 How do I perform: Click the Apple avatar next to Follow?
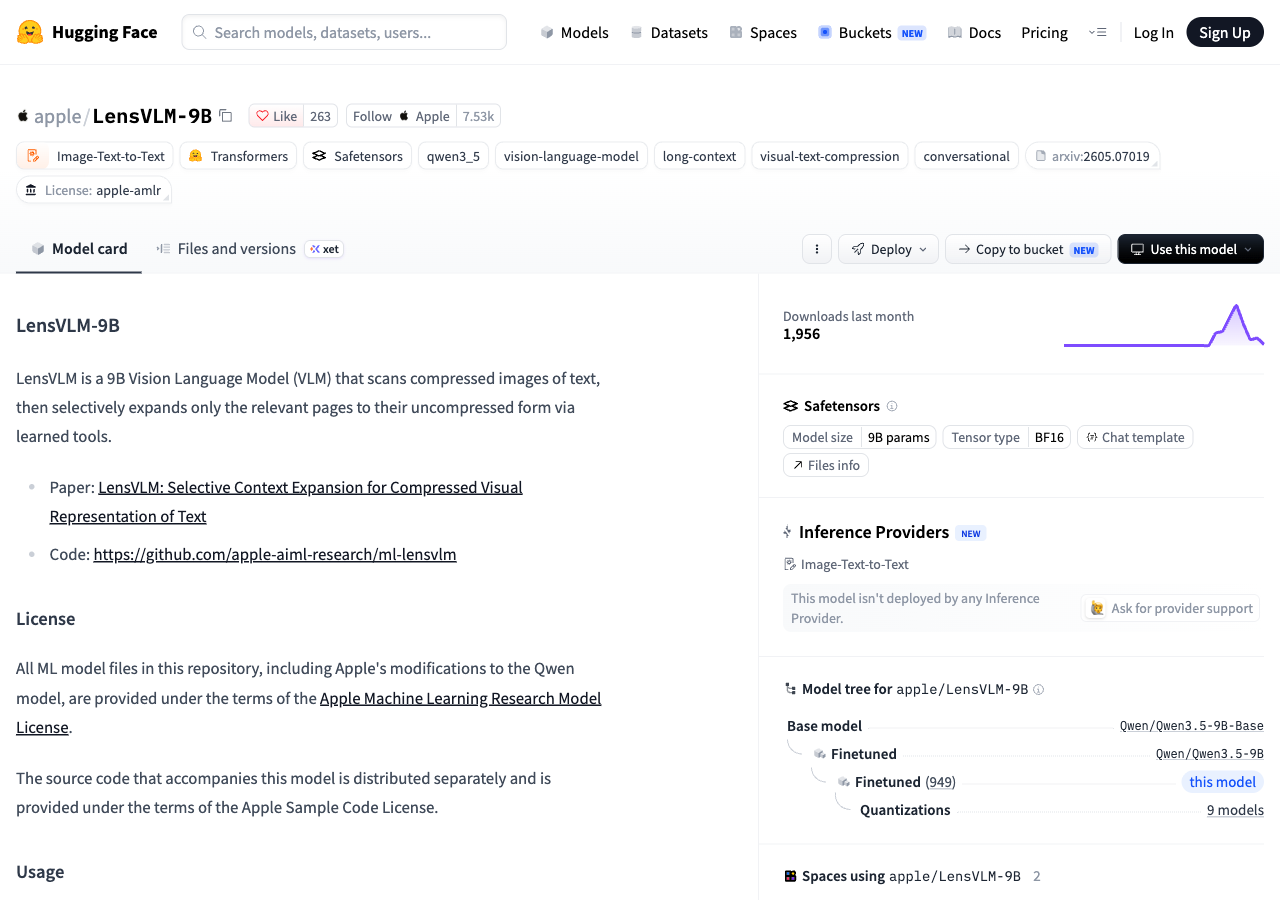tap(404, 116)
